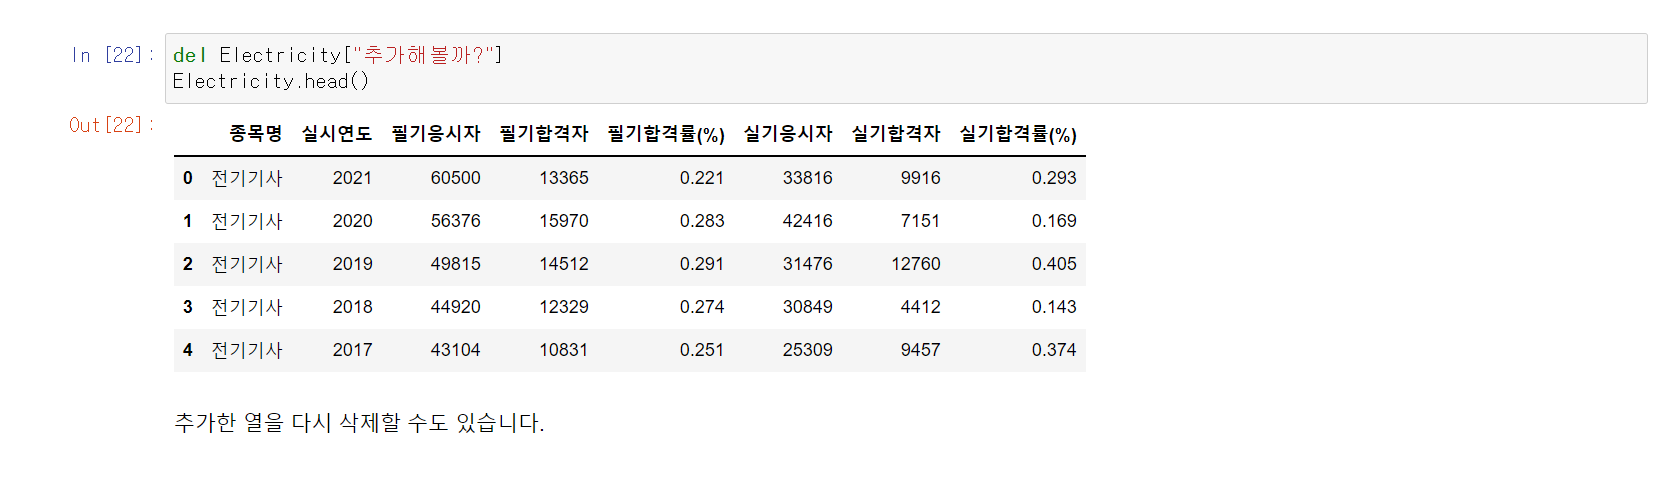Click the value 12760

(916, 264)
